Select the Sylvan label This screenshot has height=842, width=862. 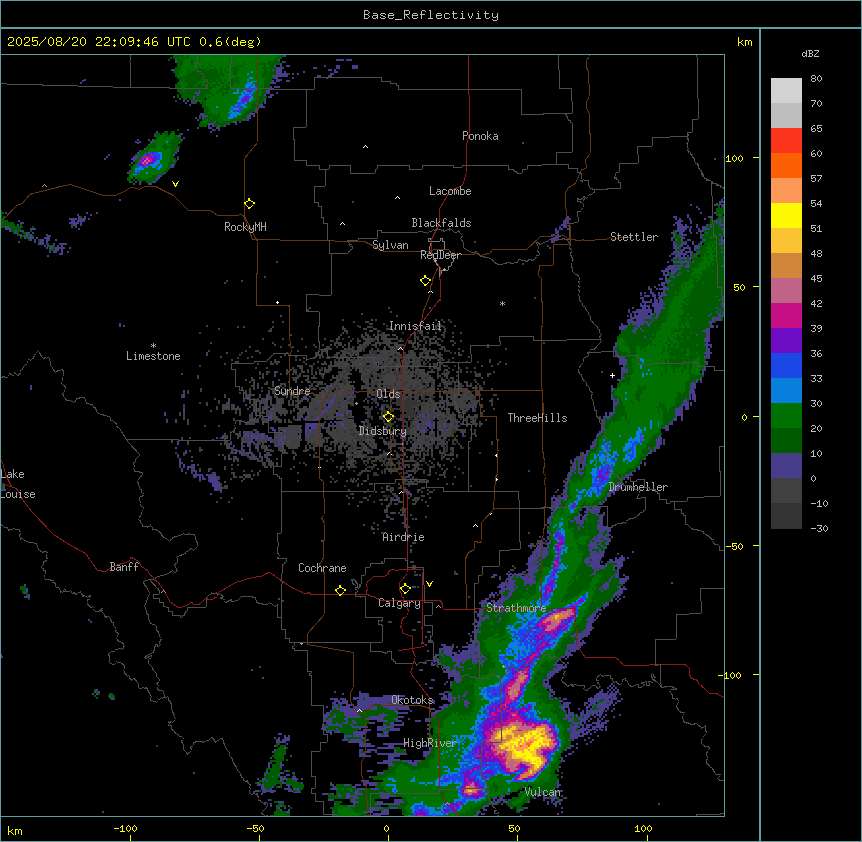point(390,245)
